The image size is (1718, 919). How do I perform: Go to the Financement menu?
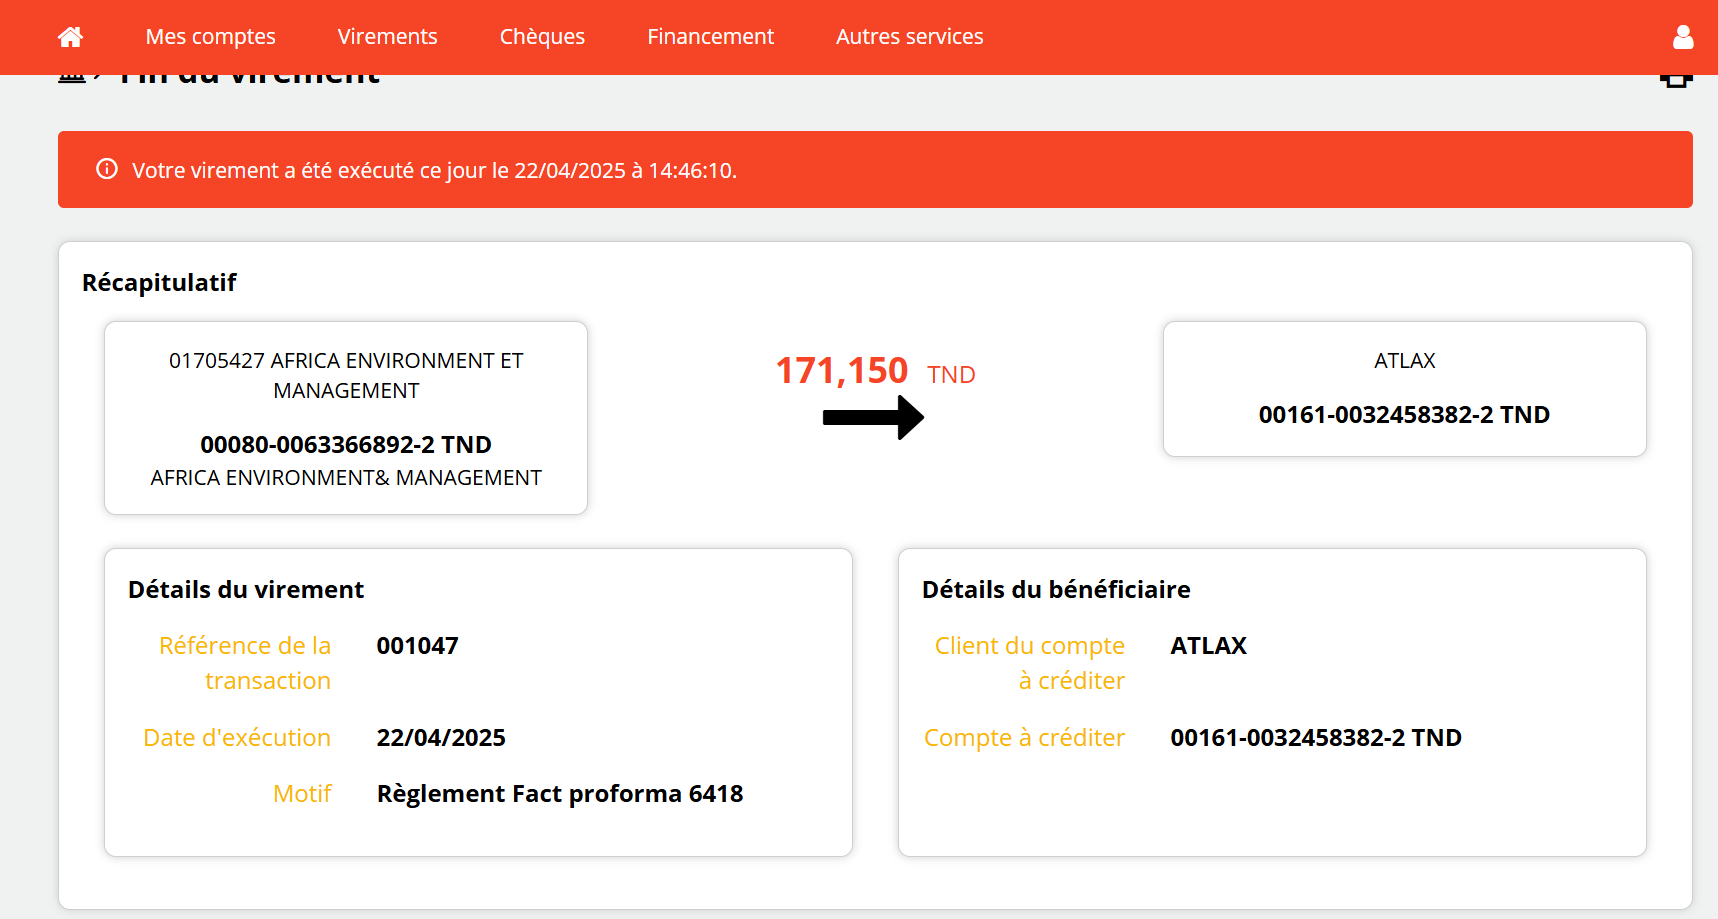[x=710, y=37]
